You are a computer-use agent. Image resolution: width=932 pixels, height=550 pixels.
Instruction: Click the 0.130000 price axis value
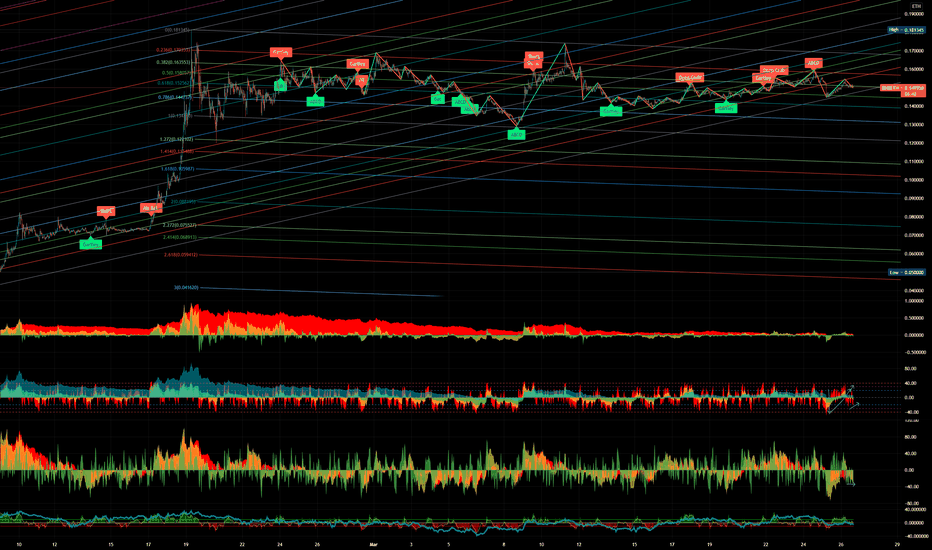(x=914, y=125)
